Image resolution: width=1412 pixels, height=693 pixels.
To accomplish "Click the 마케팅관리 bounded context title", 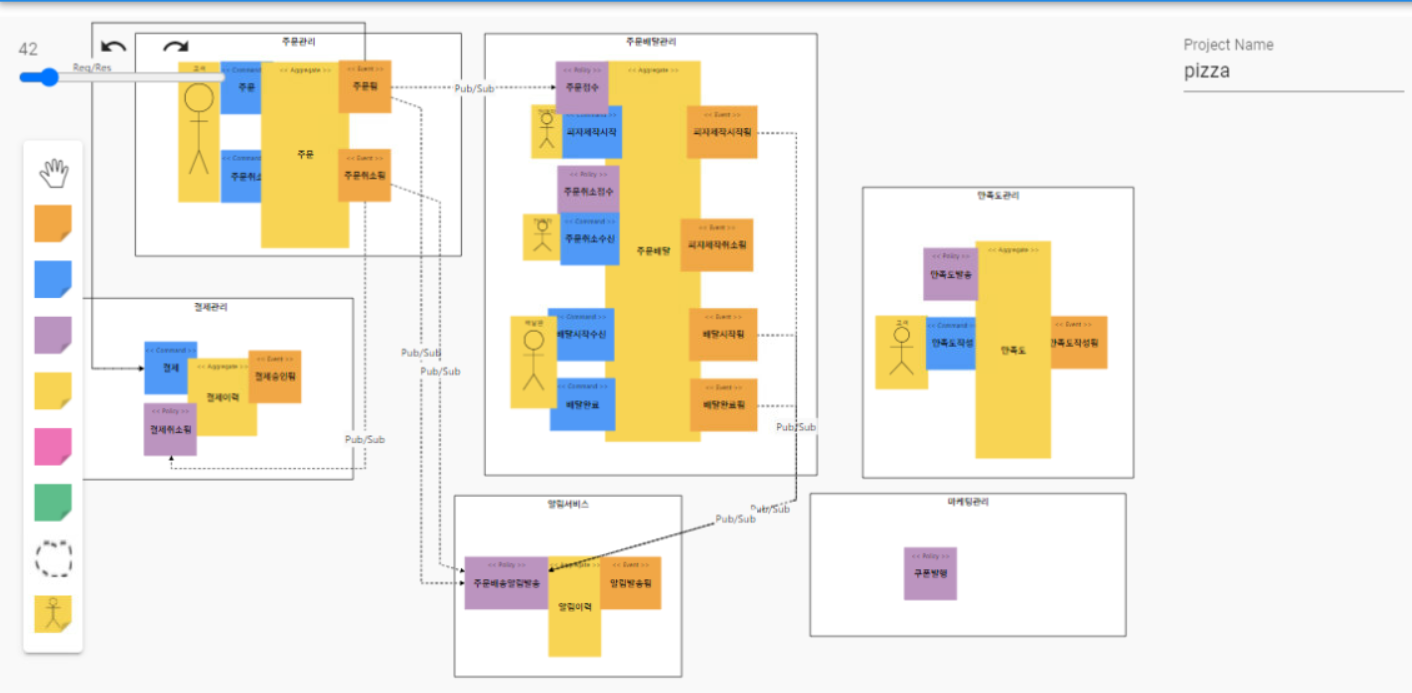I will tap(967, 502).
